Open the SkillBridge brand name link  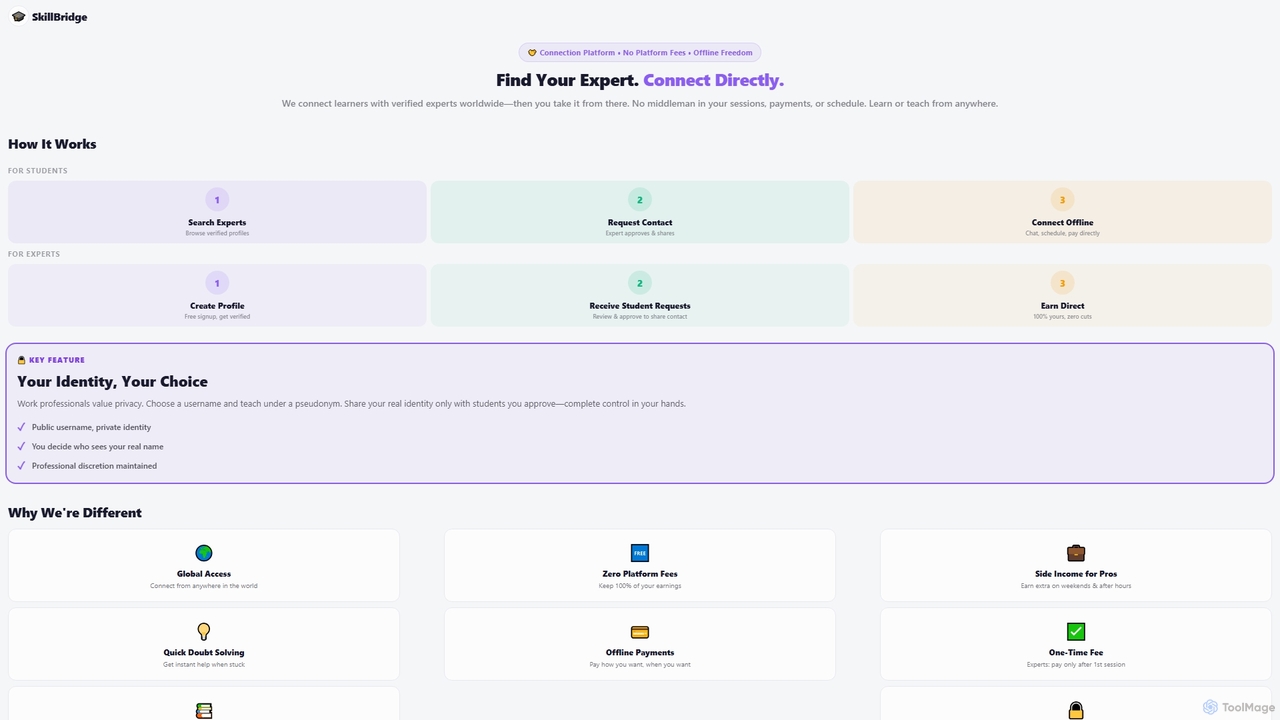click(x=59, y=17)
